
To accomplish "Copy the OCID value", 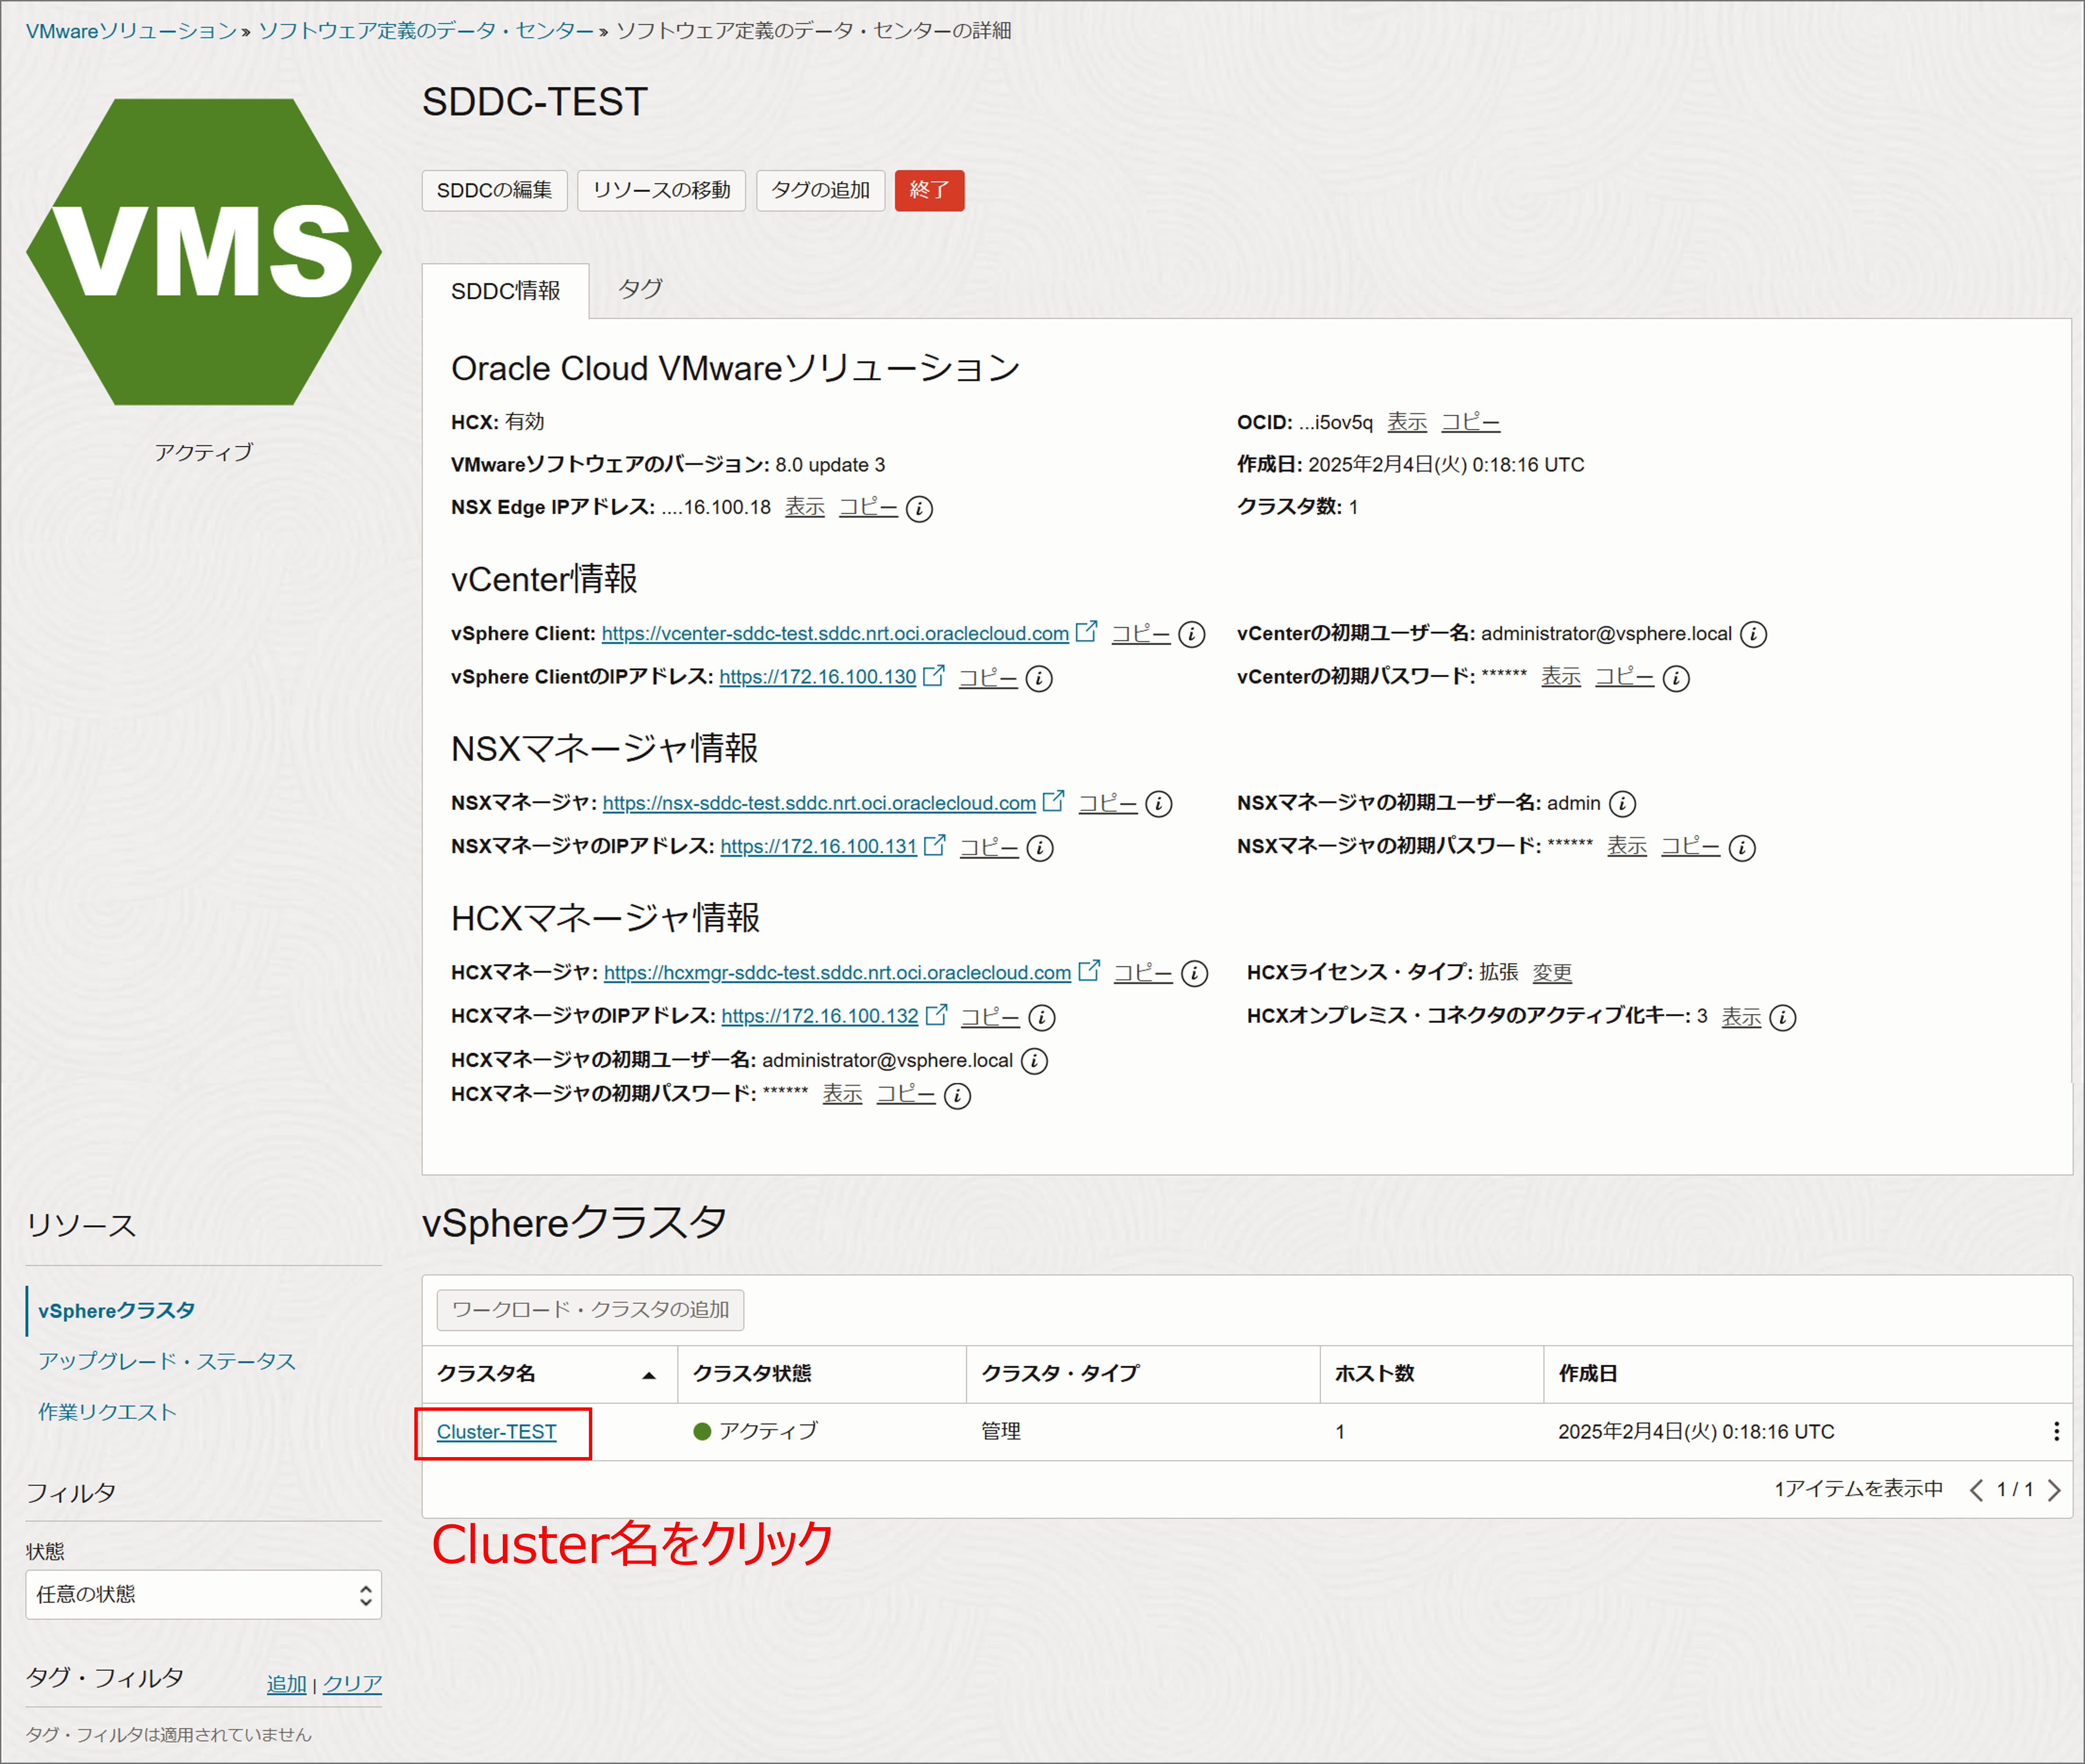I will [x=1470, y=423].
